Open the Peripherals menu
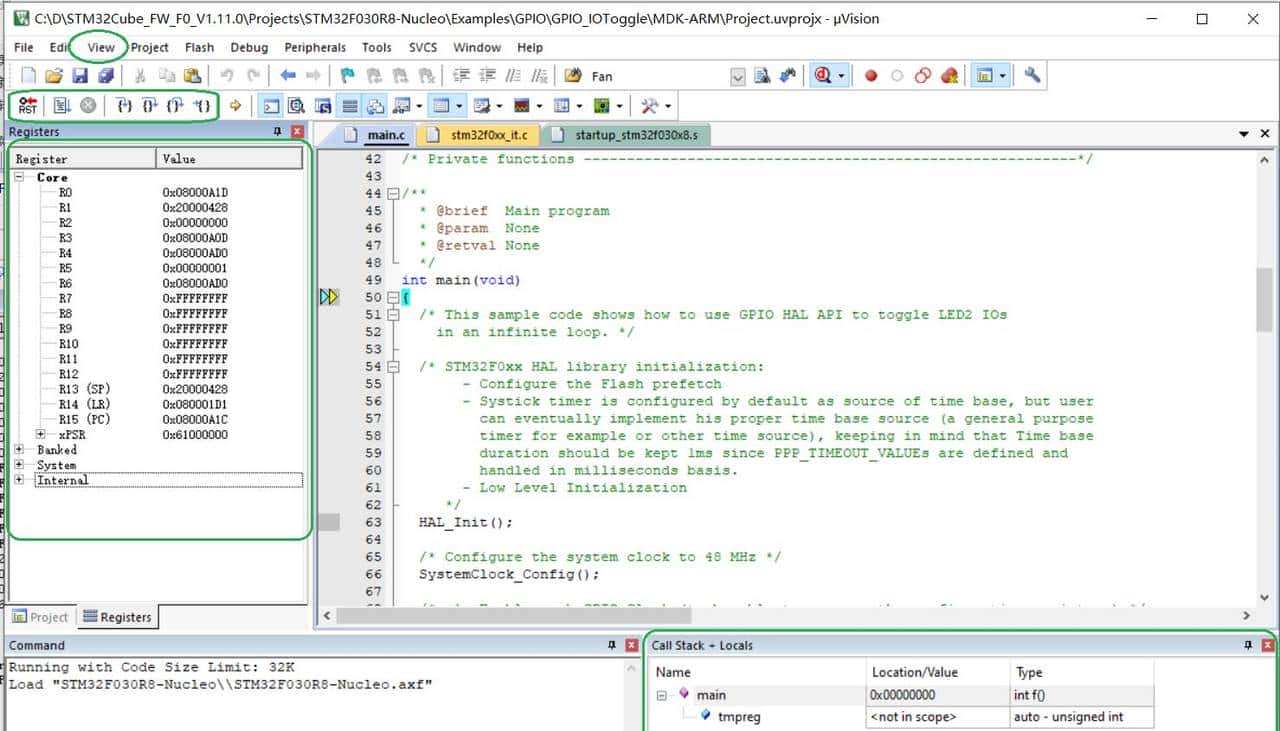The height and width of the screenshot is (731, 1280). point(315,47)
